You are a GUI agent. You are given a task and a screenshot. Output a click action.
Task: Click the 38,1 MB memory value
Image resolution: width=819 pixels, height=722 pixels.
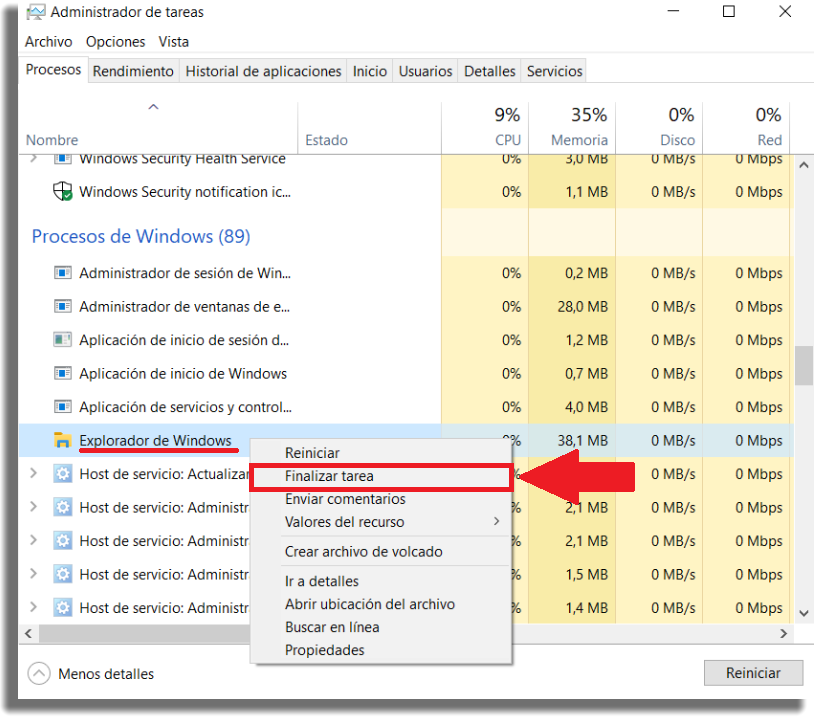tap(582, 440)
